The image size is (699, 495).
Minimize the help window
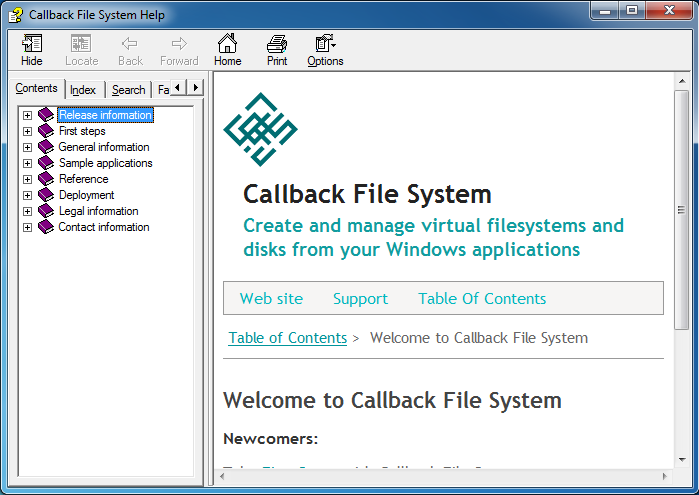point(605,11)
